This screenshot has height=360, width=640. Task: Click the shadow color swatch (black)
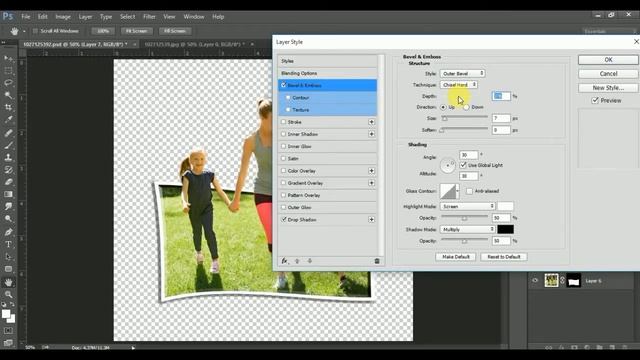505,229
